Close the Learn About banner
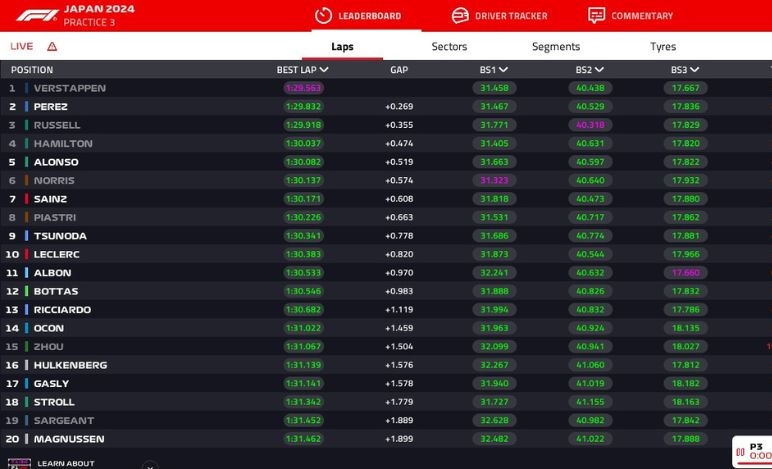The image size is (772, 469). click(x=149, y=465)
